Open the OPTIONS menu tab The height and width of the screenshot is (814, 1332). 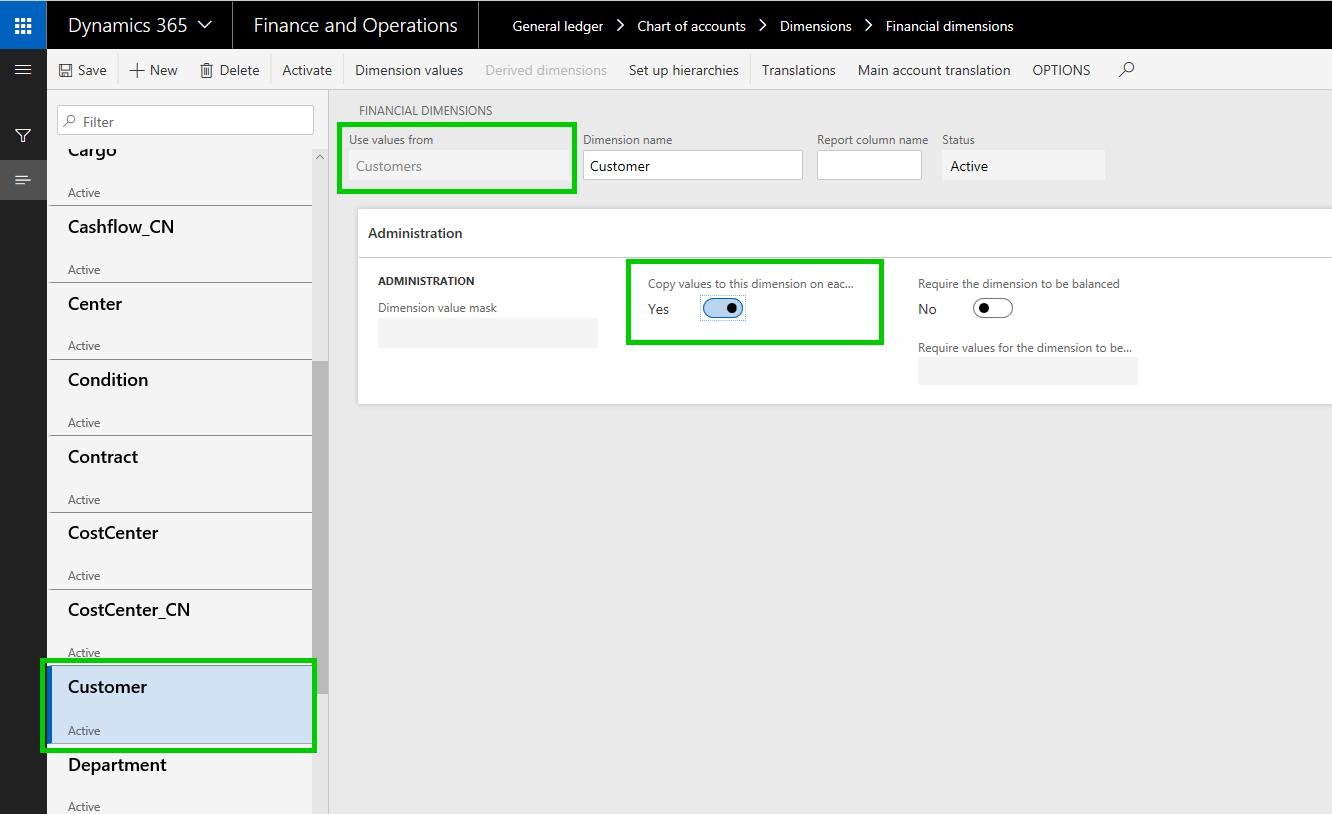pyautogui.click(x=1061, y=70)
